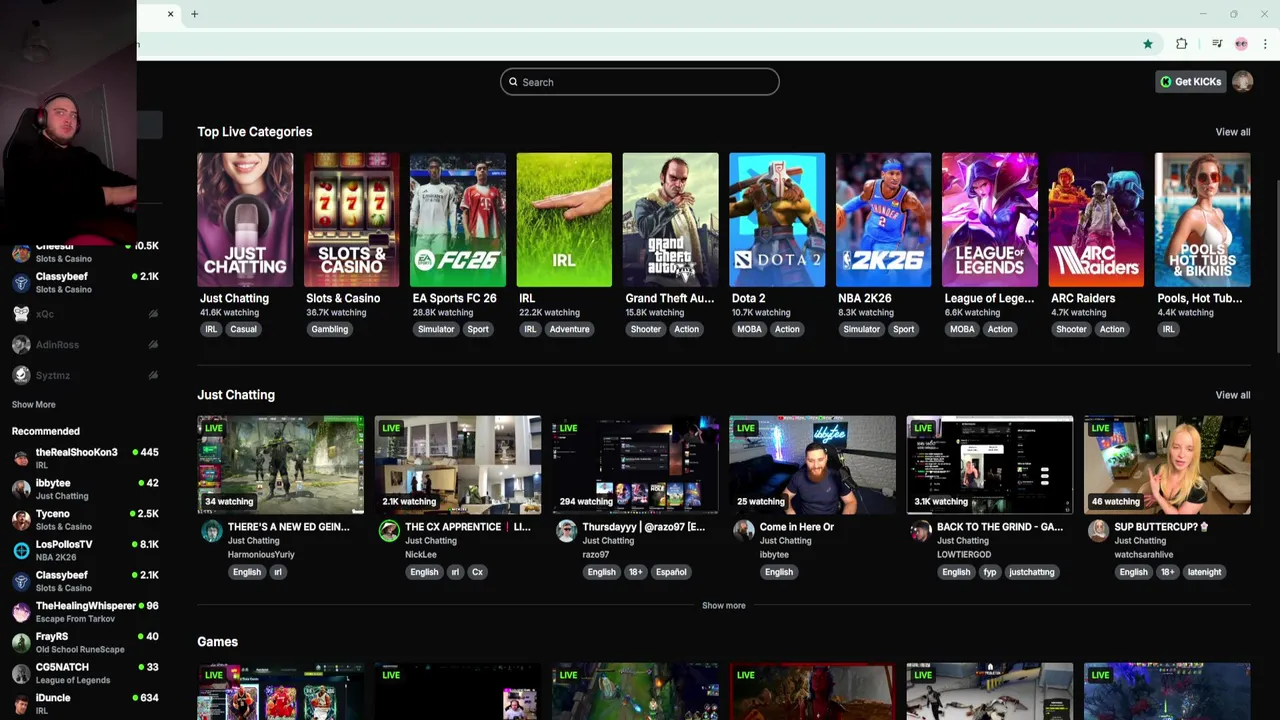Open the Grand Theft Auto category cover
Screen dimensions: 1280x720
pos(670,220)
